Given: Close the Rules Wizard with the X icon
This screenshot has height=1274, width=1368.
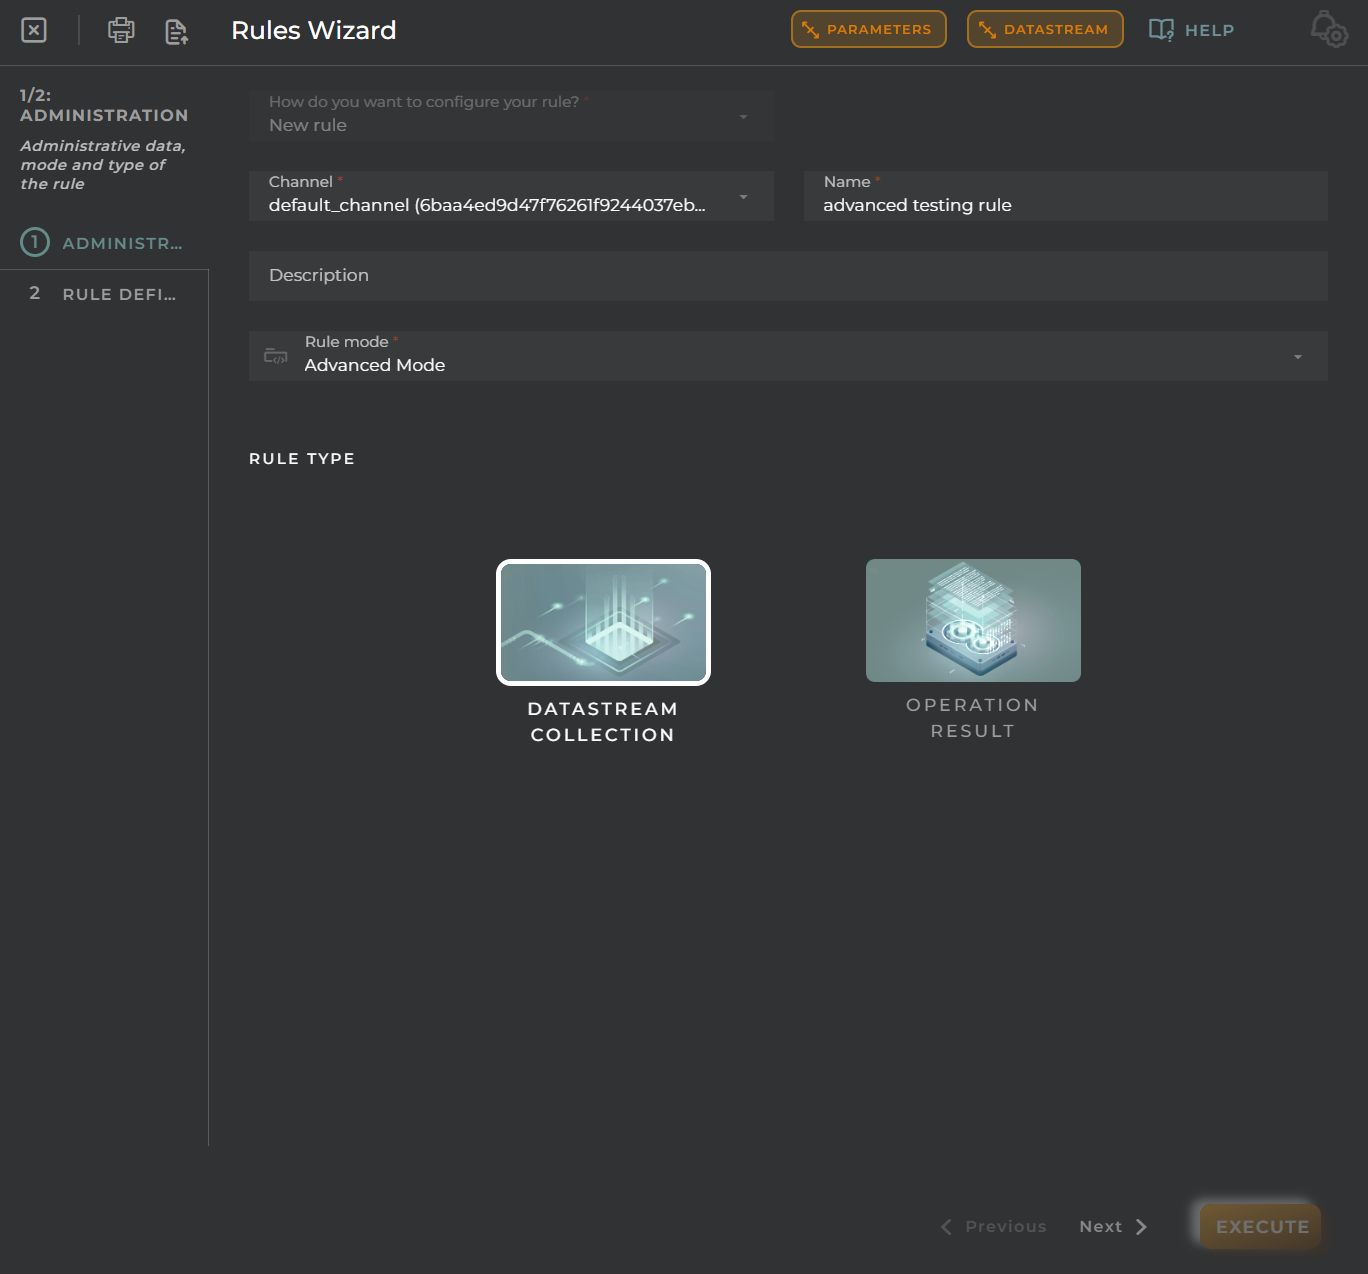Looking at the screenshot, I should click(34, 30).
